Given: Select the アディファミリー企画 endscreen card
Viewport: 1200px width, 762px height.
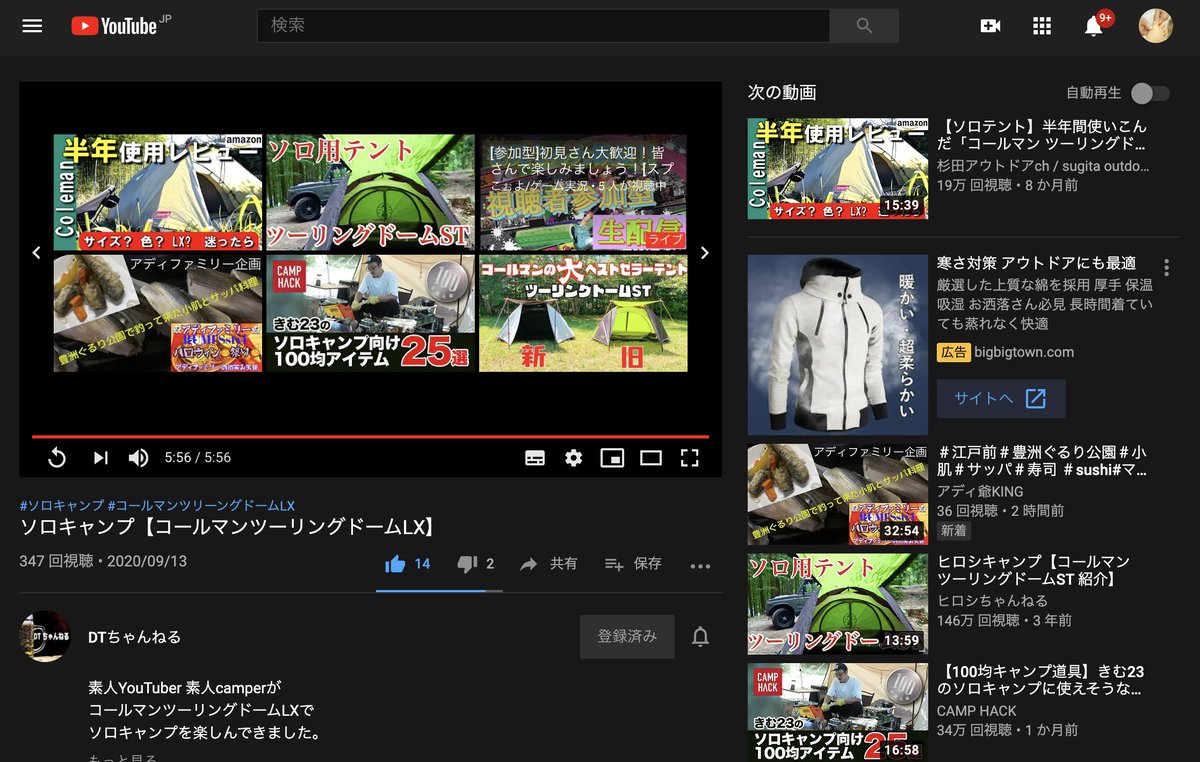Looking at the screenshot, I should [158, 313].
